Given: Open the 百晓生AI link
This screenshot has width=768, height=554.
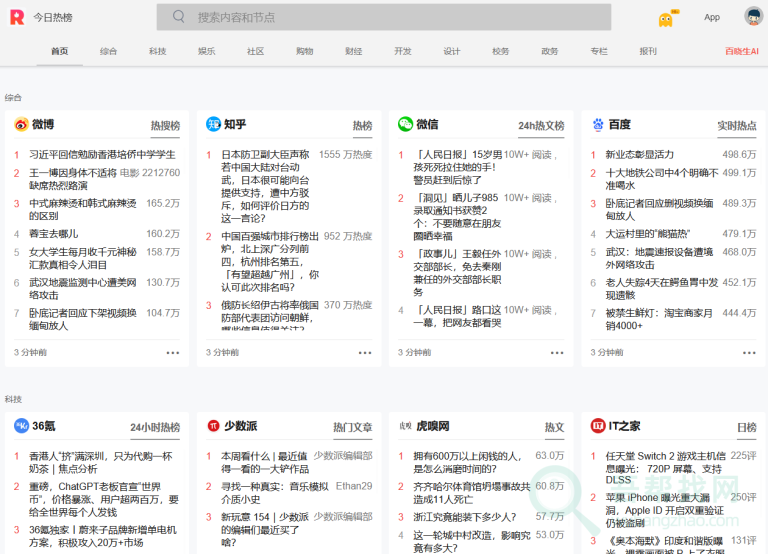Looking at the screenshot, I should (741, 51).
